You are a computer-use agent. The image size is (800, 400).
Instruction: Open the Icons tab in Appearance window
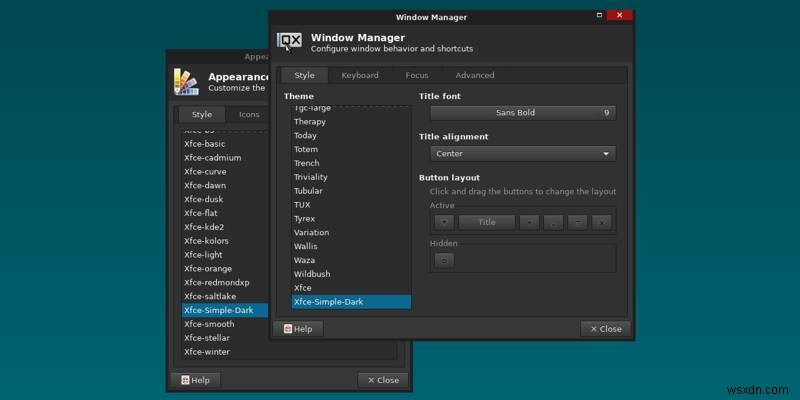(x=249, y=115)
